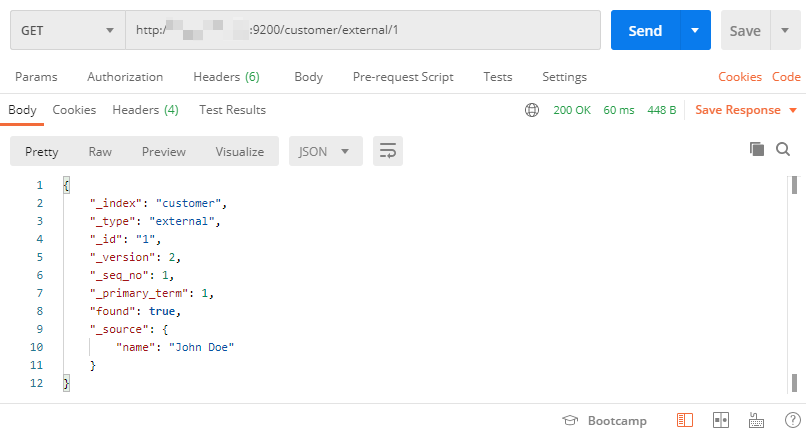The width and height of the screenshot is (806, 432).
Task: Open the JSON format dropdown
Action: [x=326, y=151]
